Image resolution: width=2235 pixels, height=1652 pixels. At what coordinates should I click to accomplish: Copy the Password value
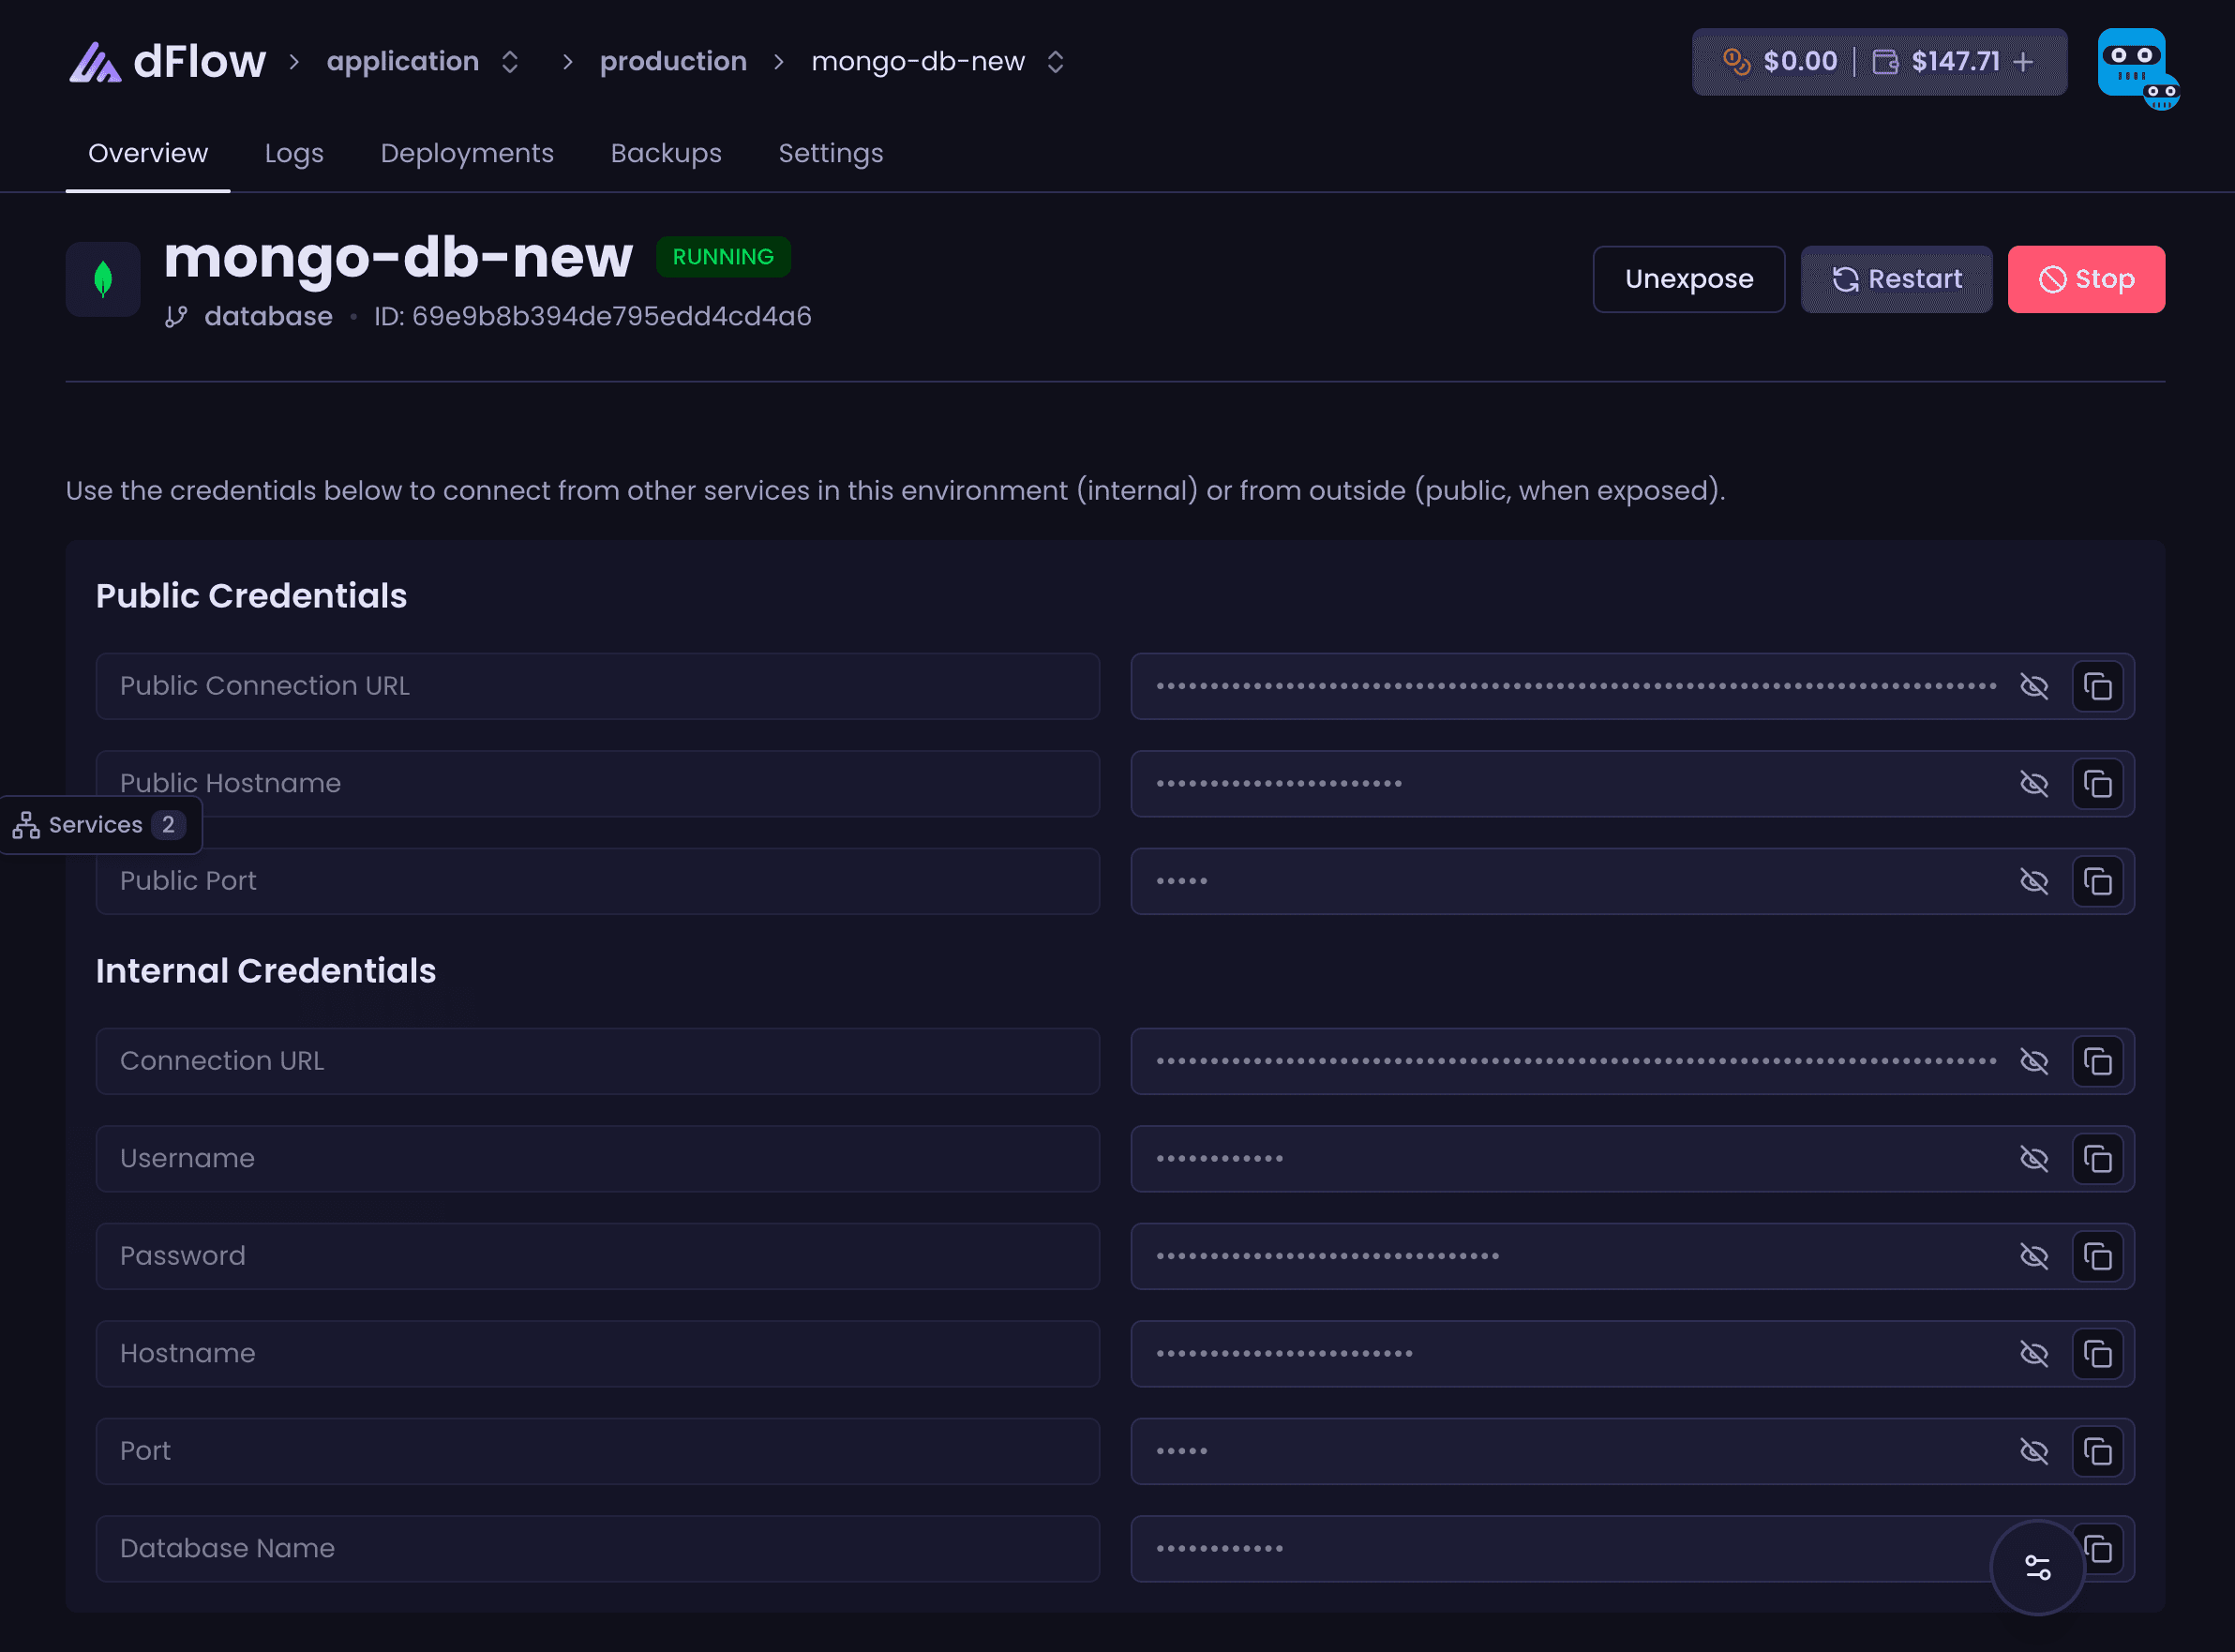[2097, 1256]
